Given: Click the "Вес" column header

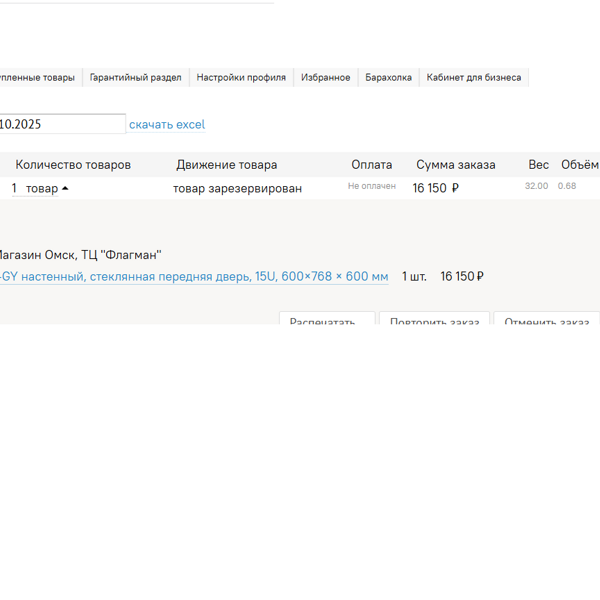Looking at the screenshot, I should (x=538, y=165).
